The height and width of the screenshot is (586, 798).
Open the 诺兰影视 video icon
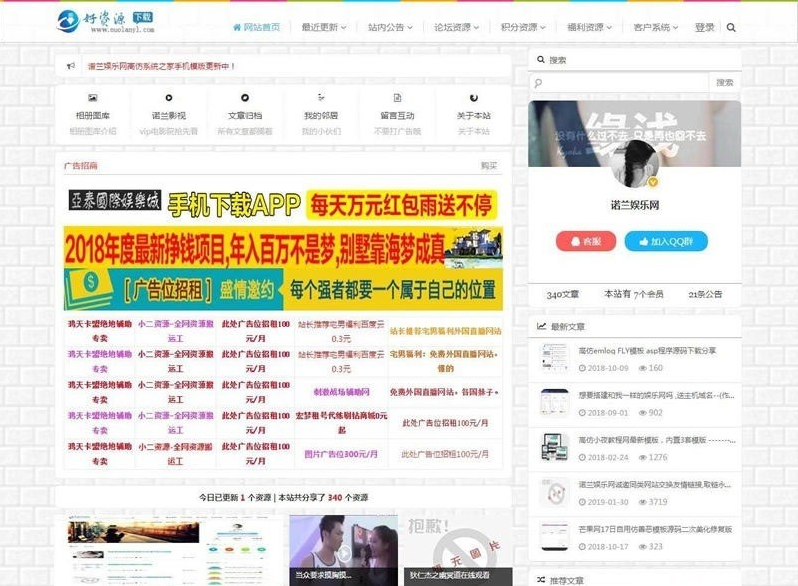point(168,98)
